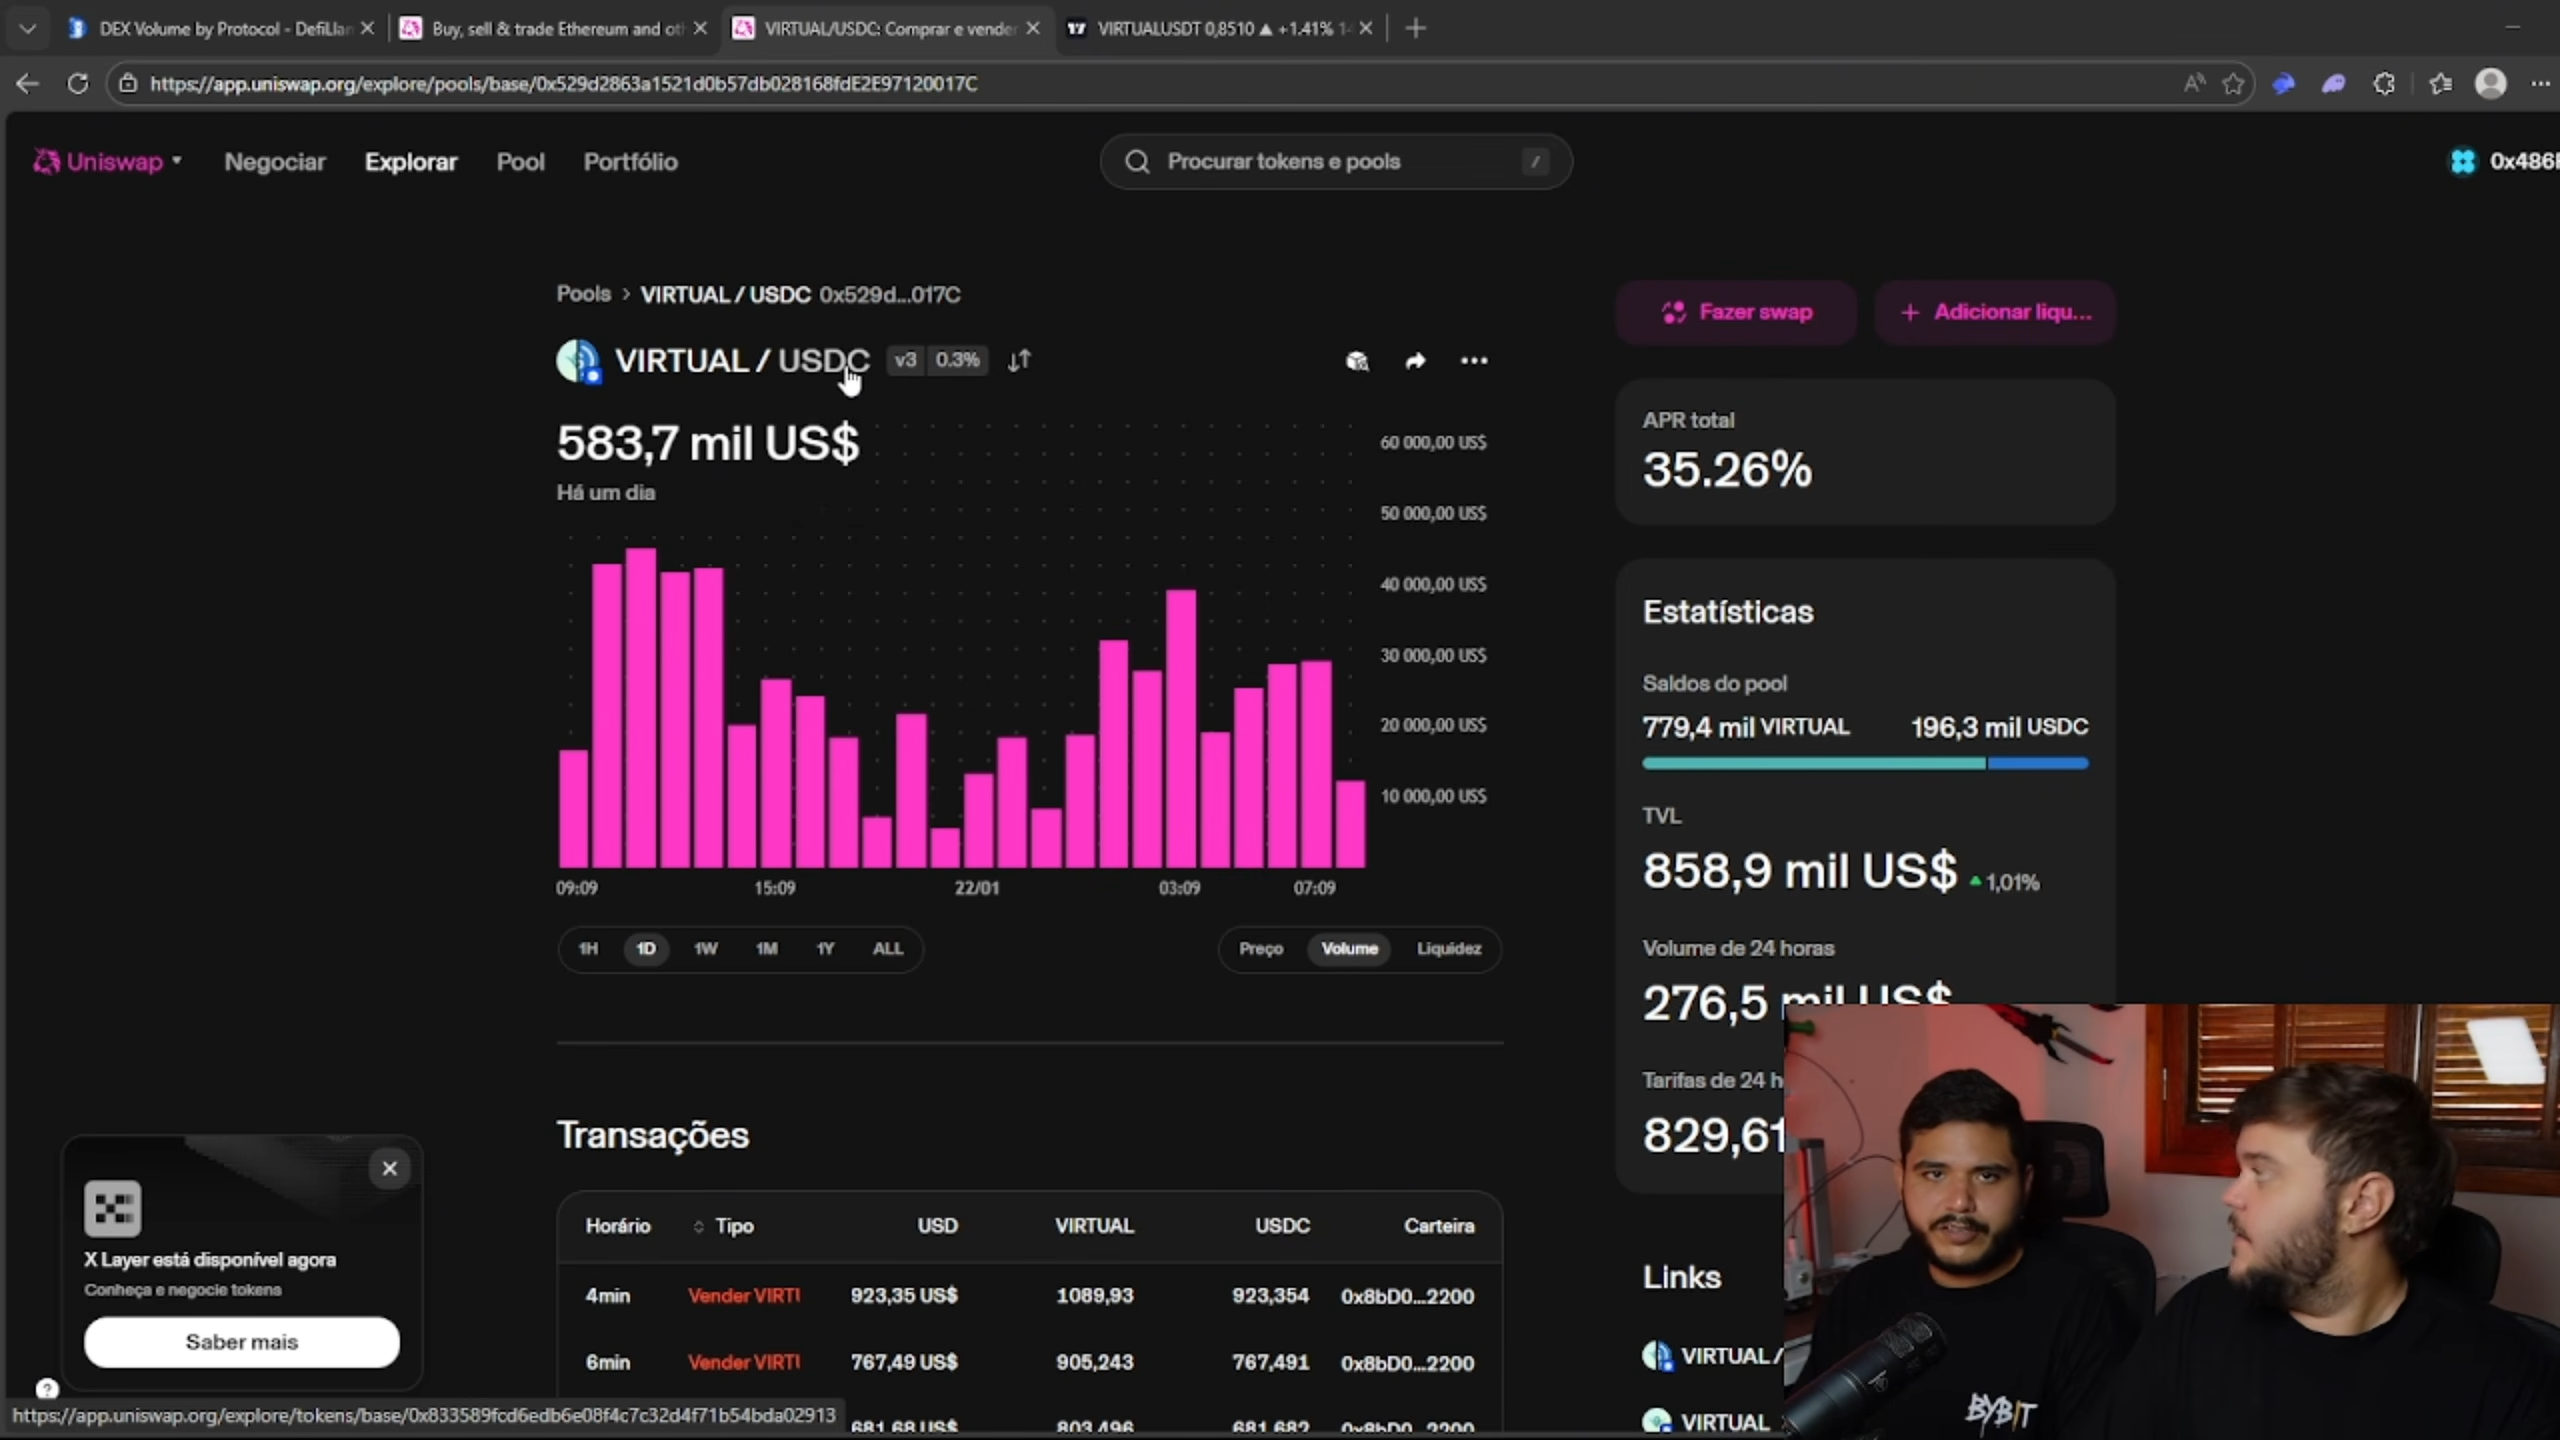
Task: Click the Horário column header
Action: 618,1226
